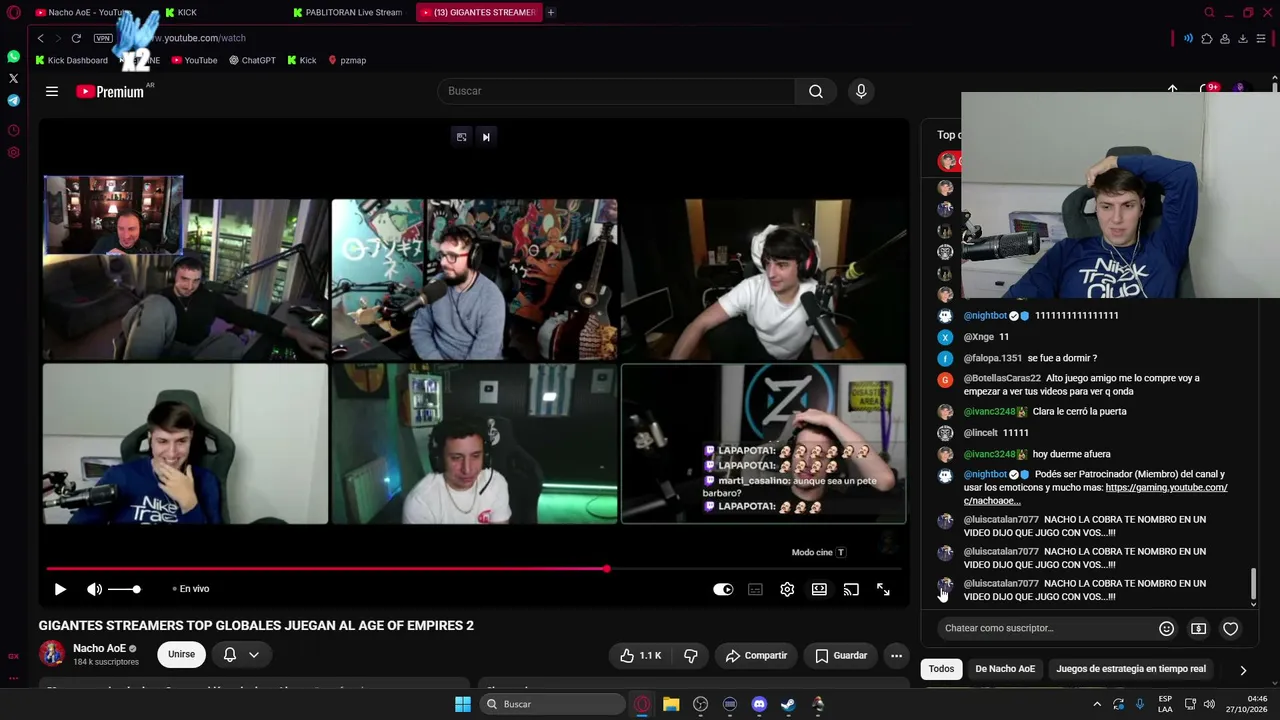Open X (Twitter) in the Opera sidebar
This screenshot has height=720, width=1280.
click(13, 78)
